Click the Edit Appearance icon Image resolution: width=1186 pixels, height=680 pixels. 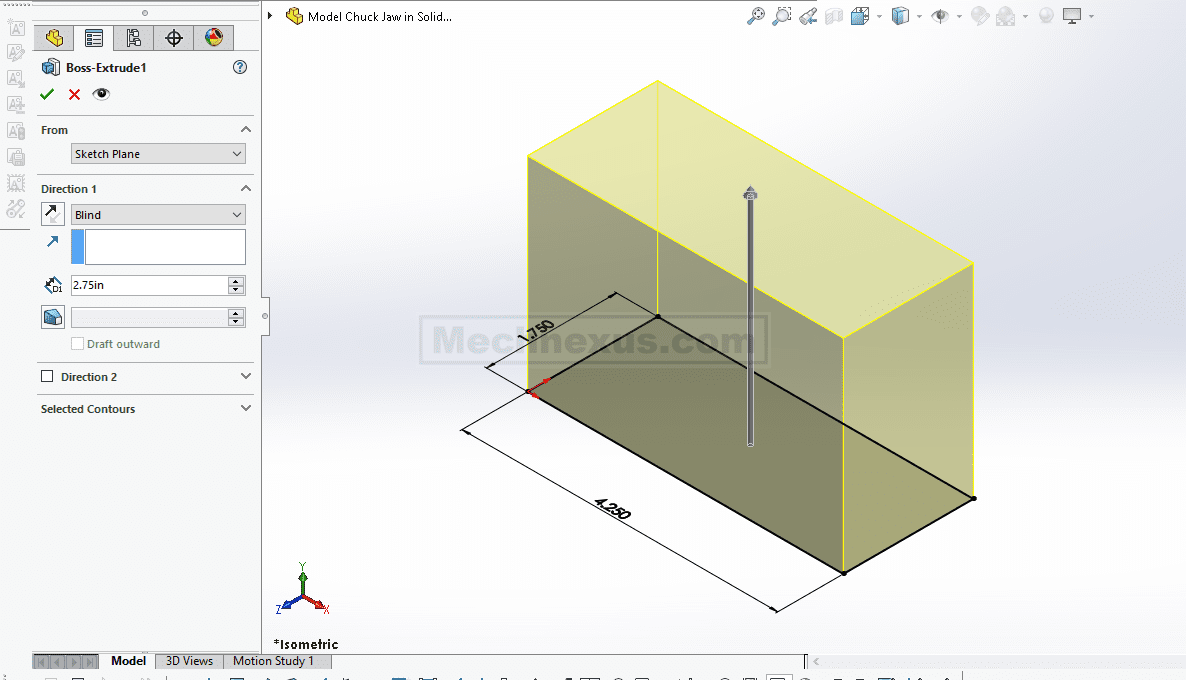[x=980, y=16]
